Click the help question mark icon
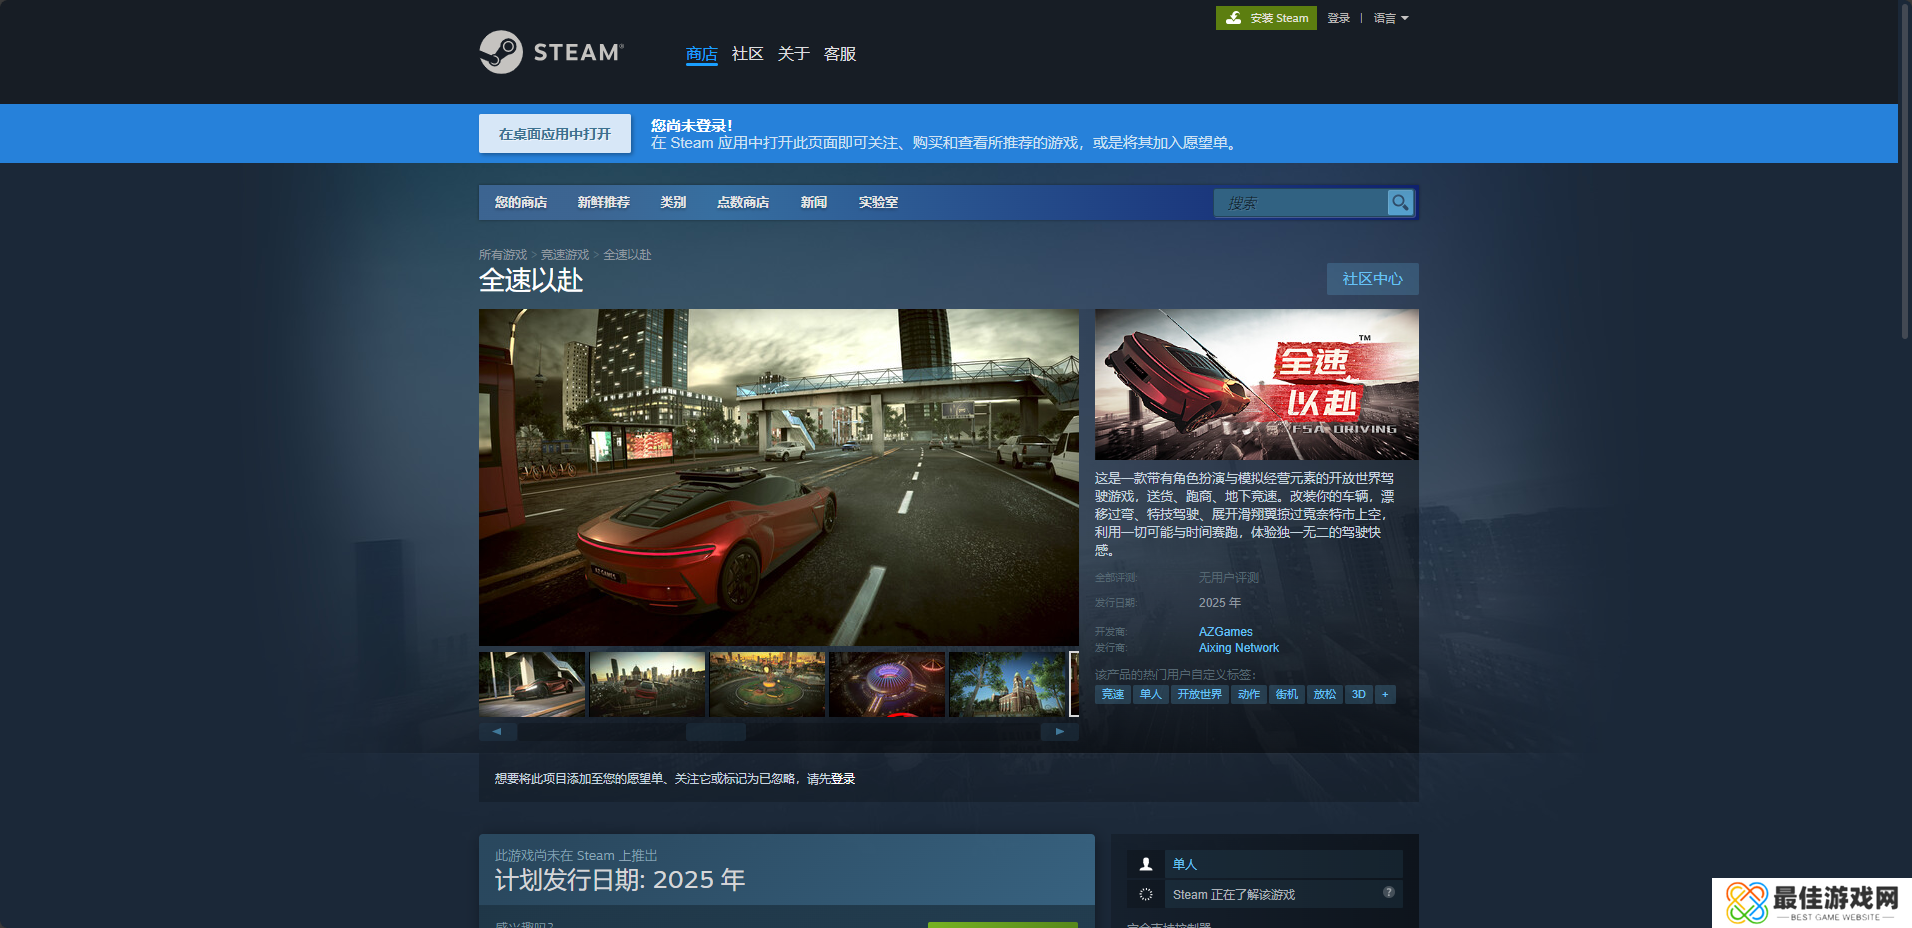This screenshot has height=928, width=1912. [1389, 893]
